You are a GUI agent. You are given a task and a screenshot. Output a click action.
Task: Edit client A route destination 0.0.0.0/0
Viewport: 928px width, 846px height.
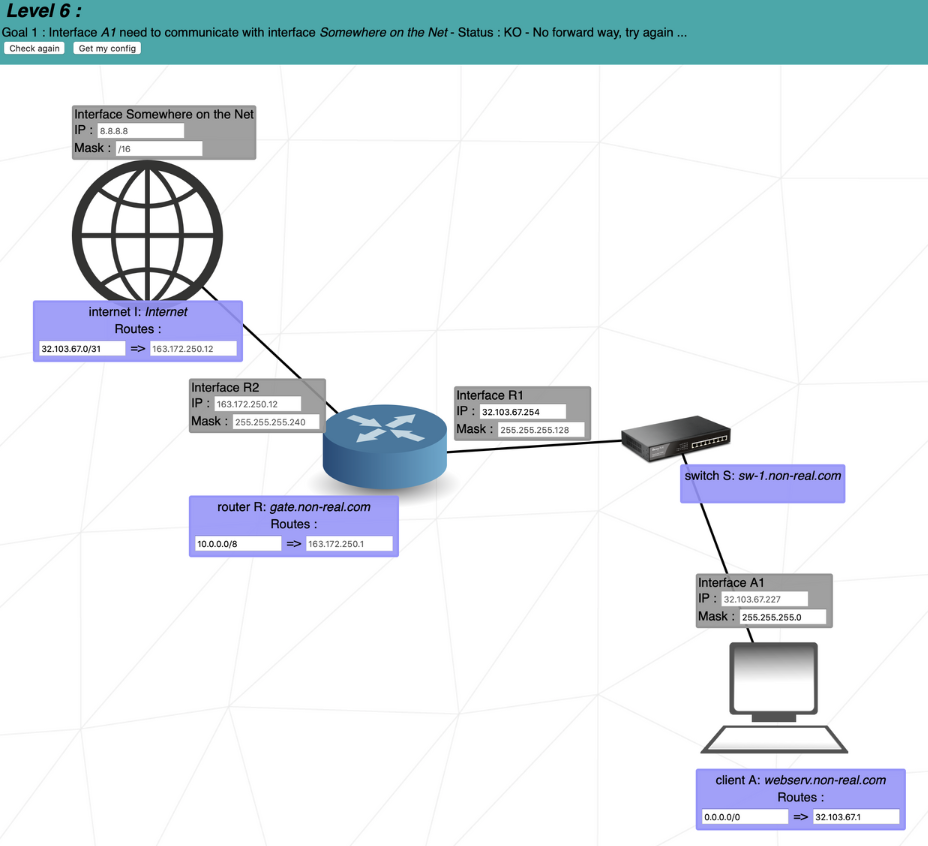tap(745, 817)
